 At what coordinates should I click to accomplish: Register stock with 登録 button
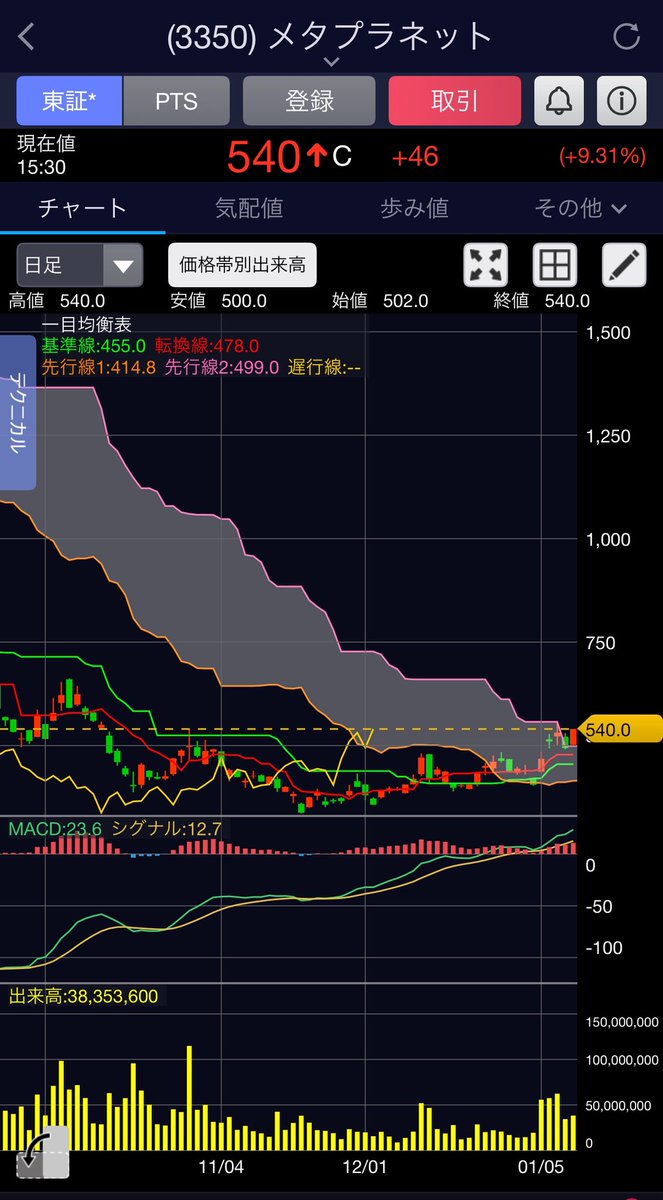tap(309, 101)
